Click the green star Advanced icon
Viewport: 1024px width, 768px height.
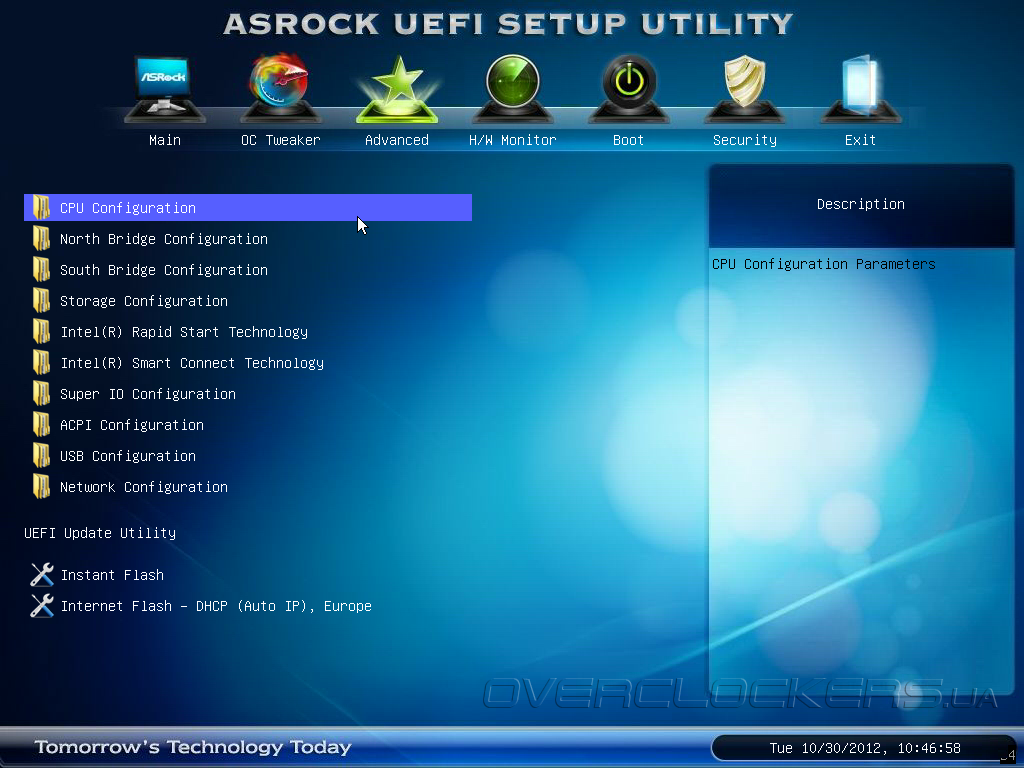tap(396, 89)
